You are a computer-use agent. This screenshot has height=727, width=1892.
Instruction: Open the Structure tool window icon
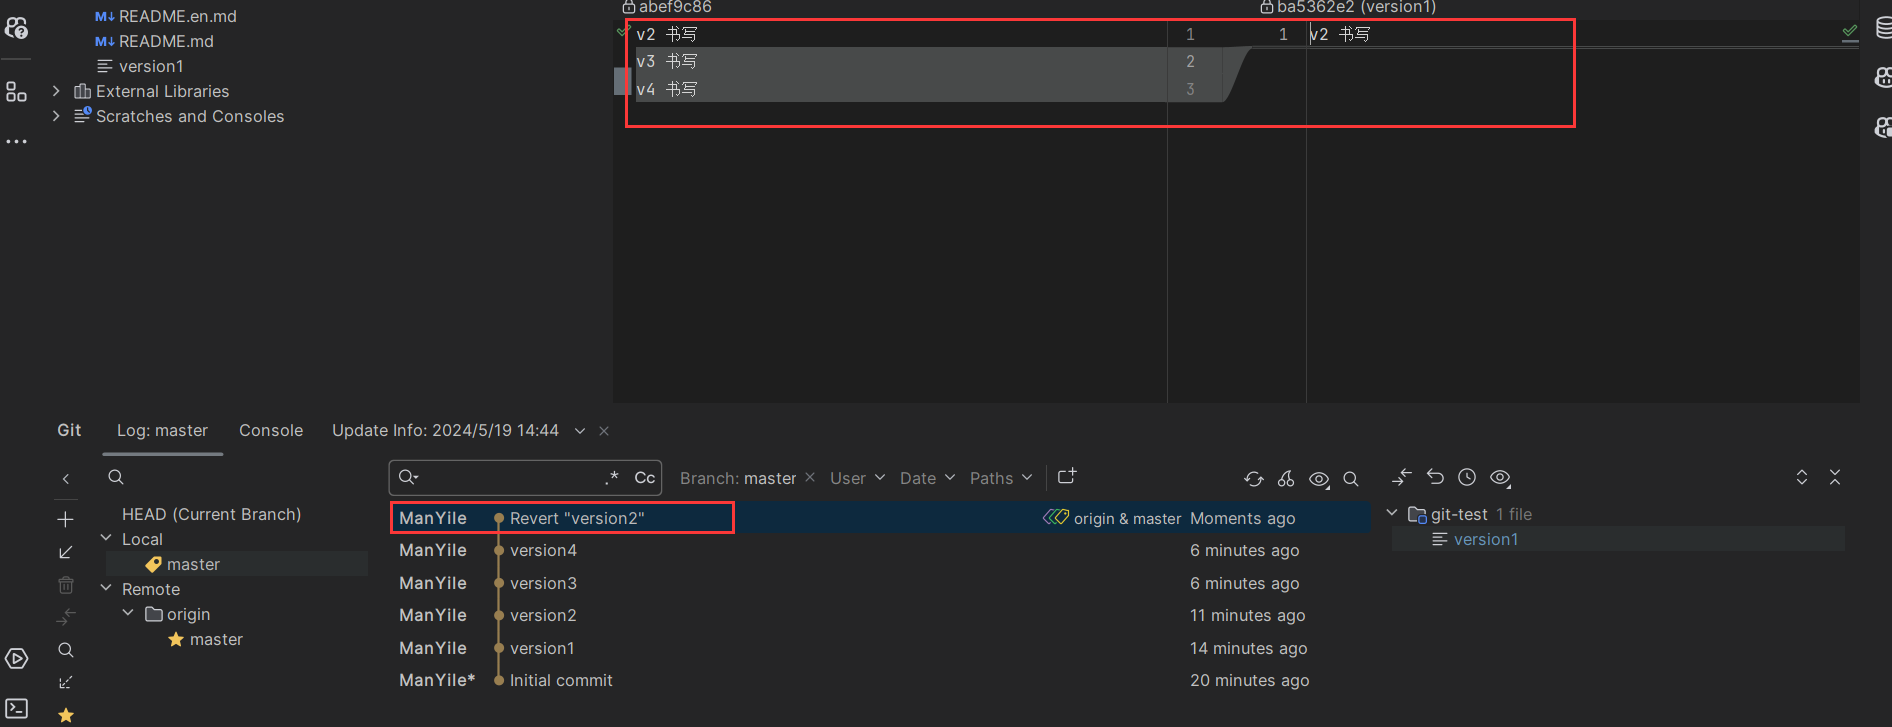16,92
